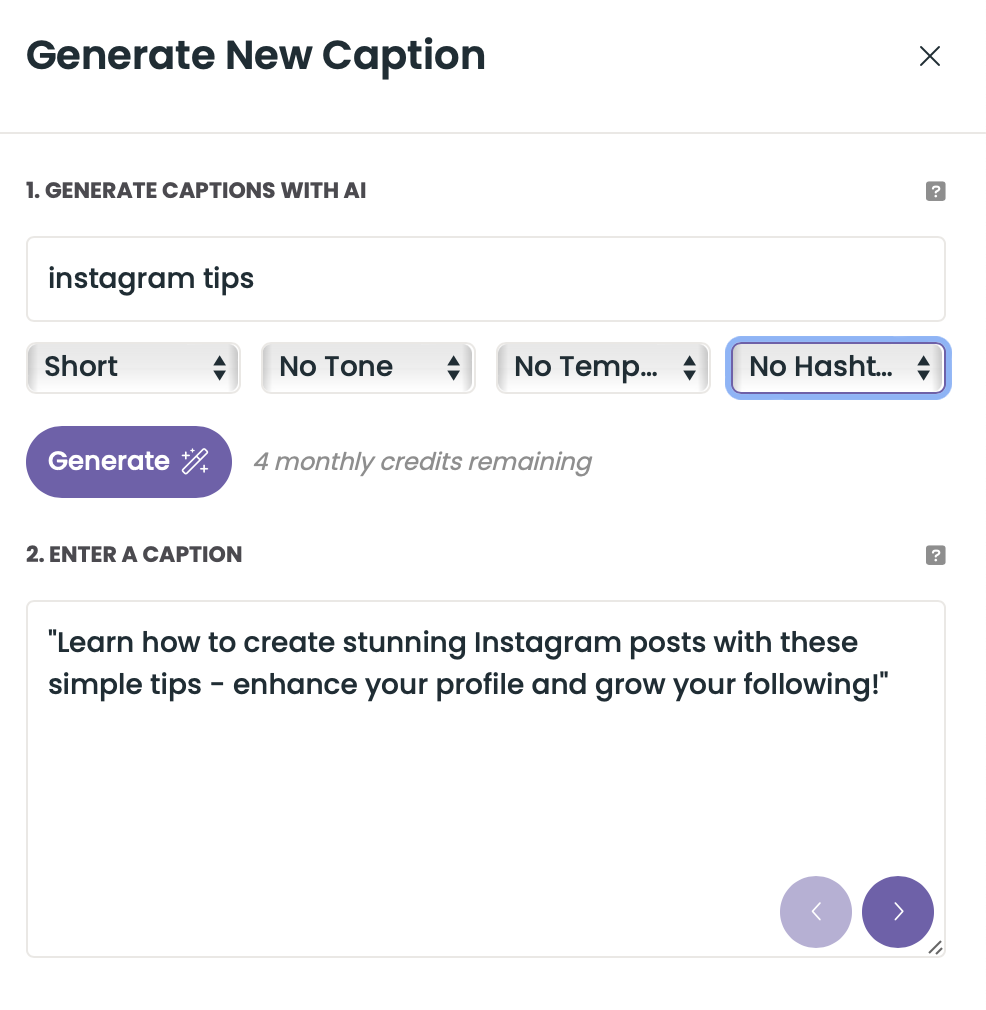
Task: Click inside the caption text area
Action: point(486,780)
